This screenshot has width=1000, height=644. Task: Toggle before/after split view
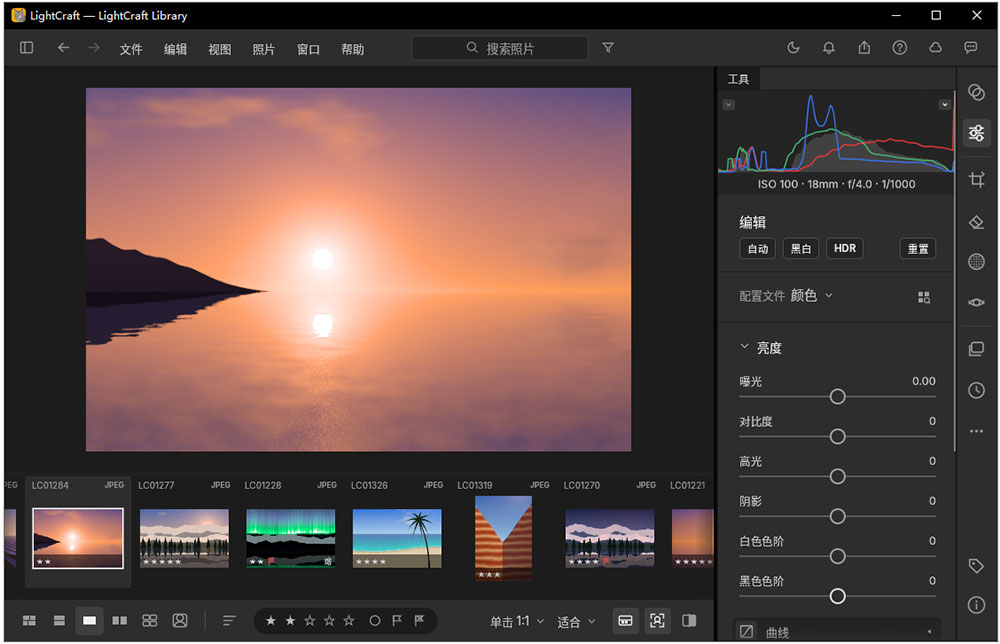click(689, 620)
